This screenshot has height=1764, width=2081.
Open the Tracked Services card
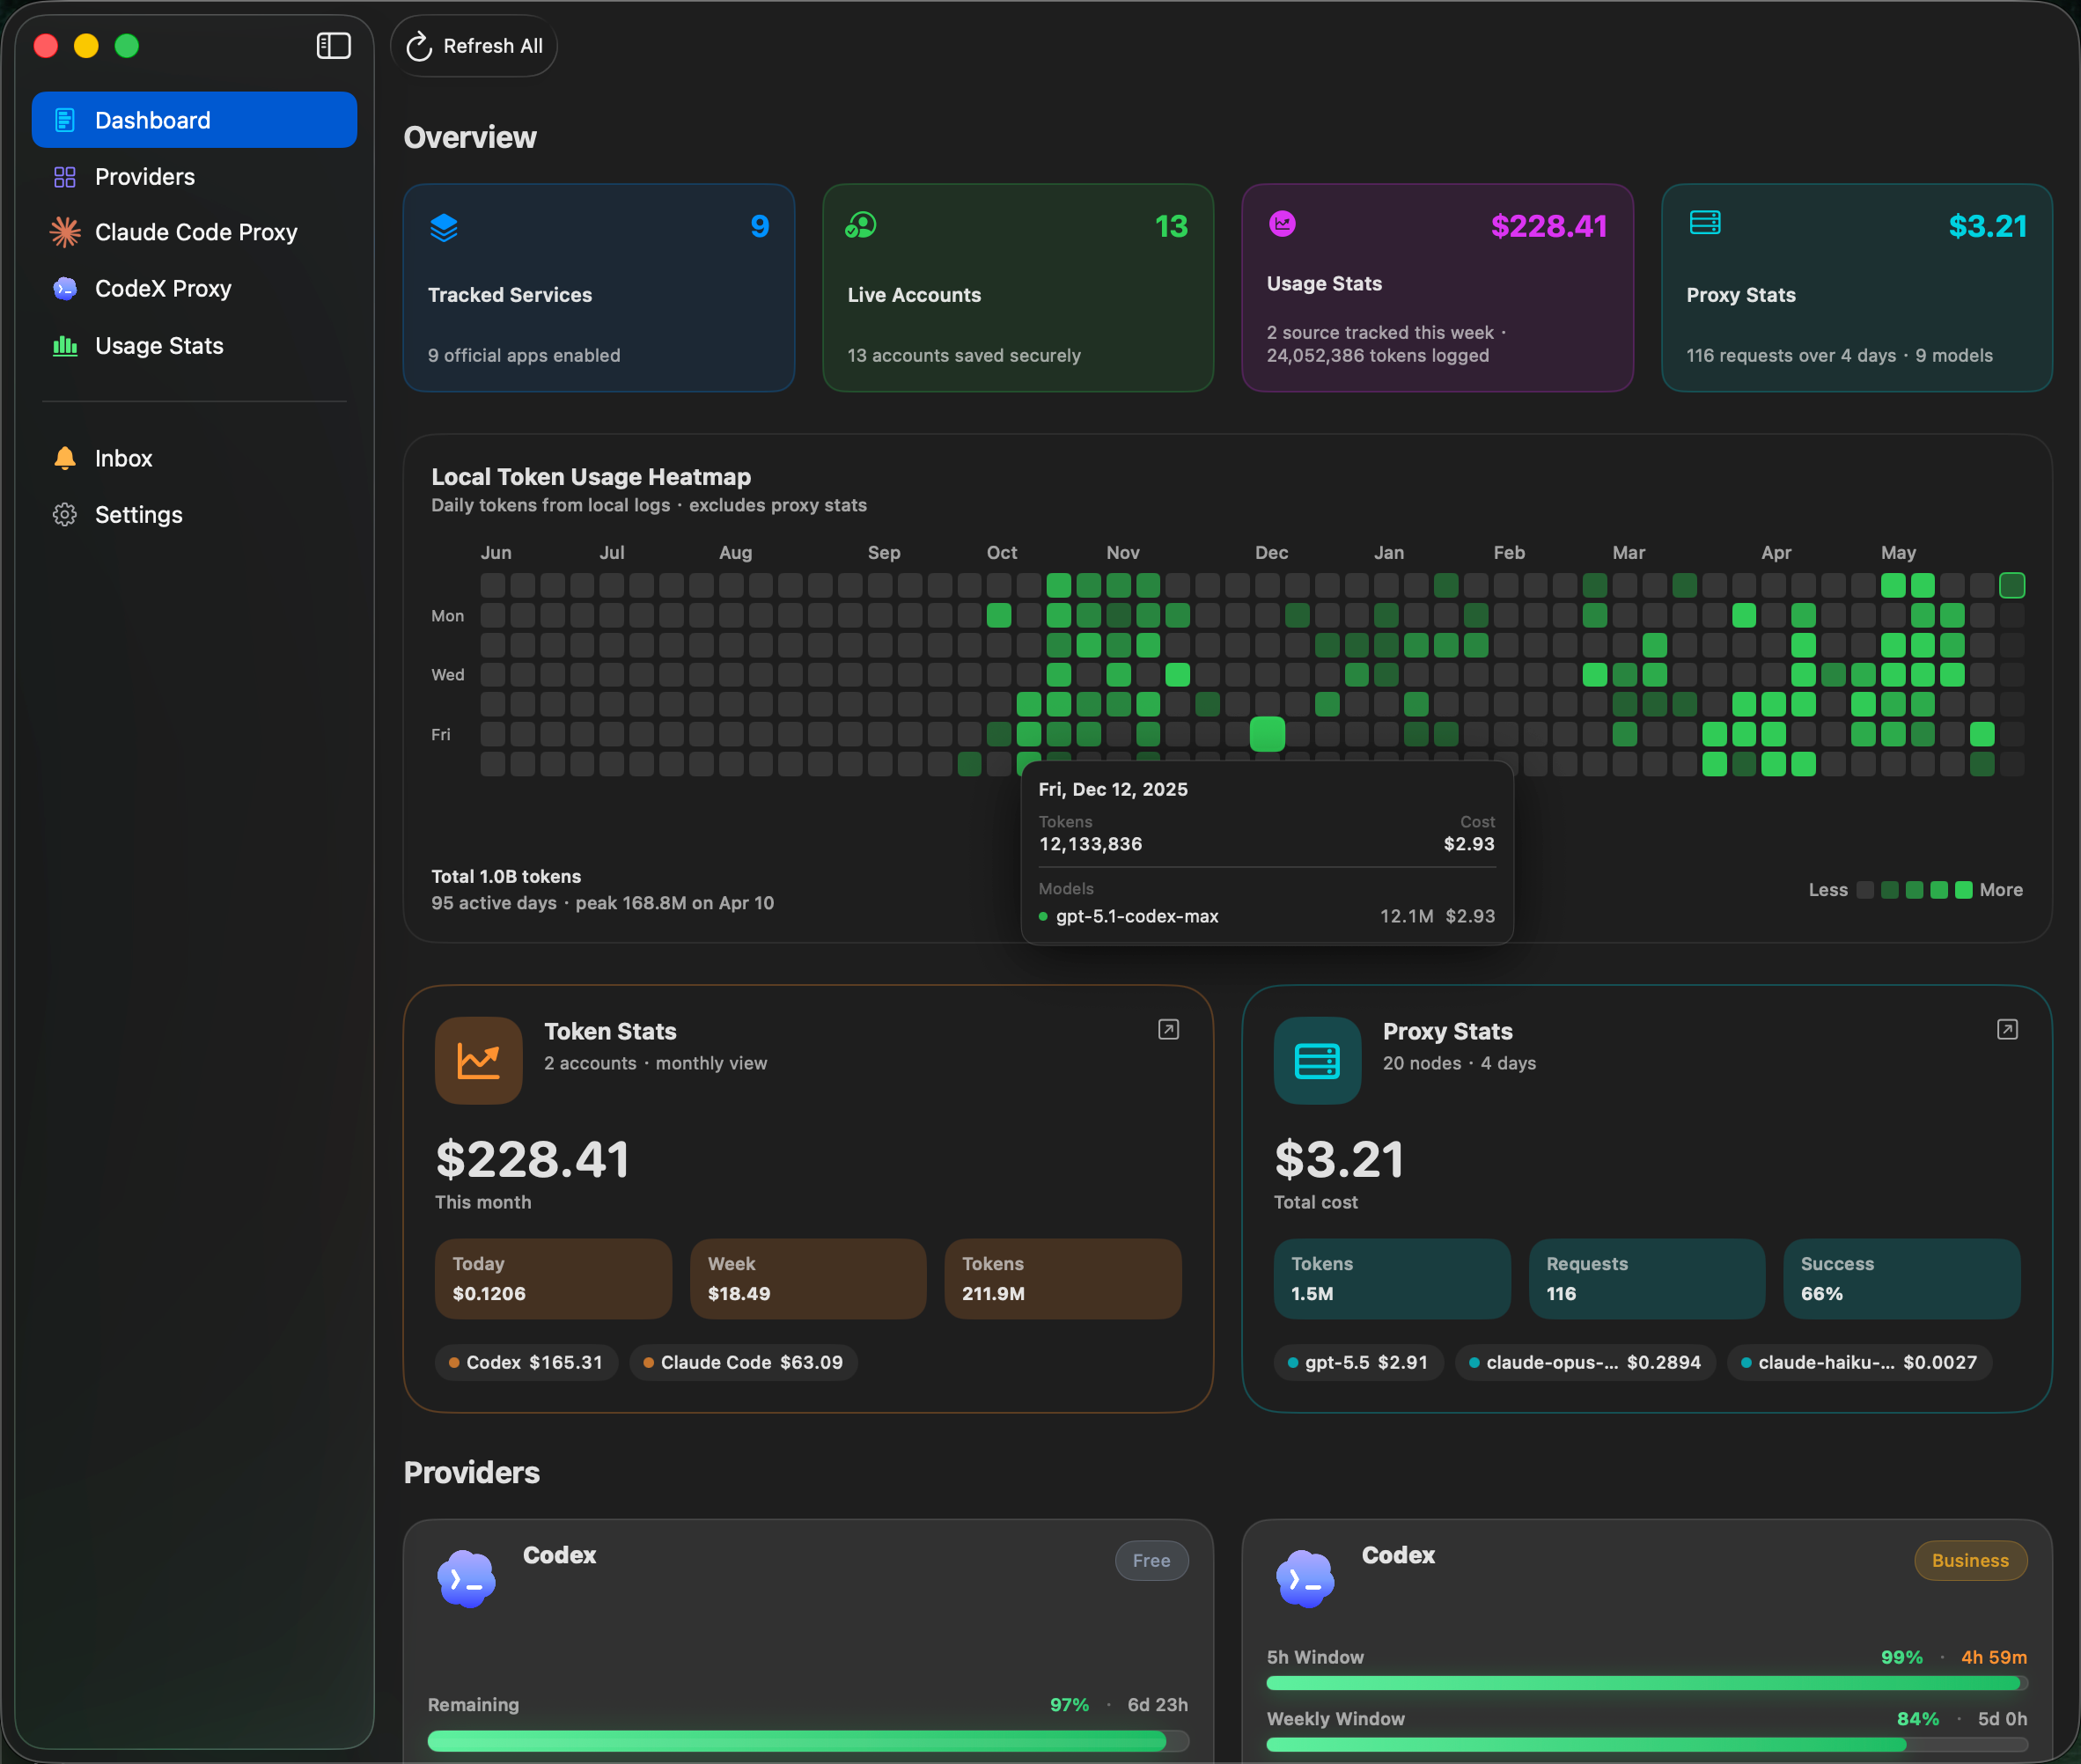click(599, 288)
